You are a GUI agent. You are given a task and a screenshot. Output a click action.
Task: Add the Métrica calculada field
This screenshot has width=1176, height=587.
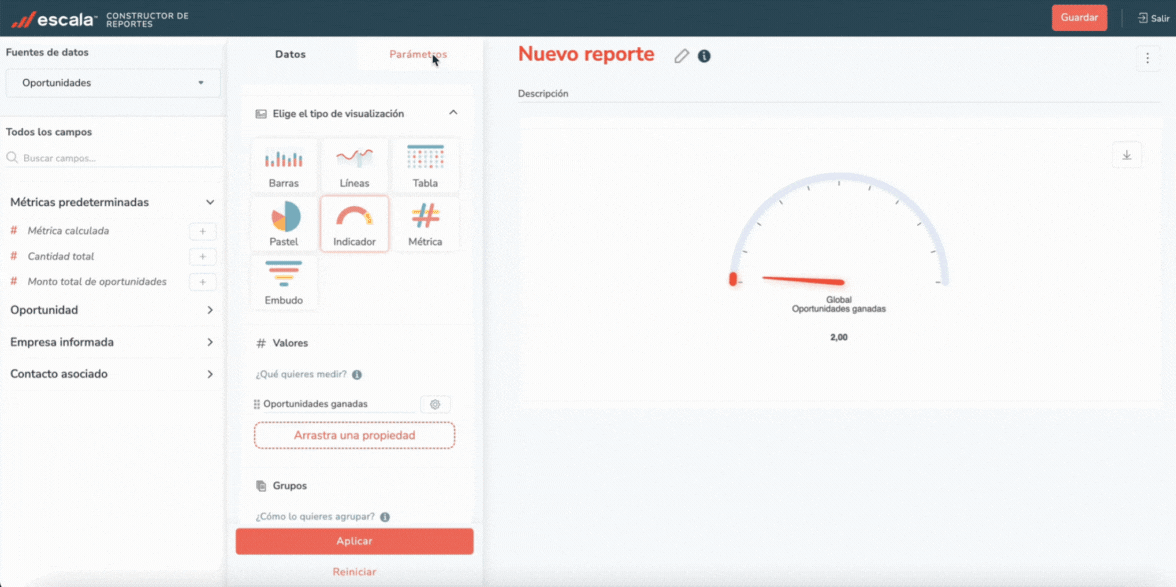202,231
